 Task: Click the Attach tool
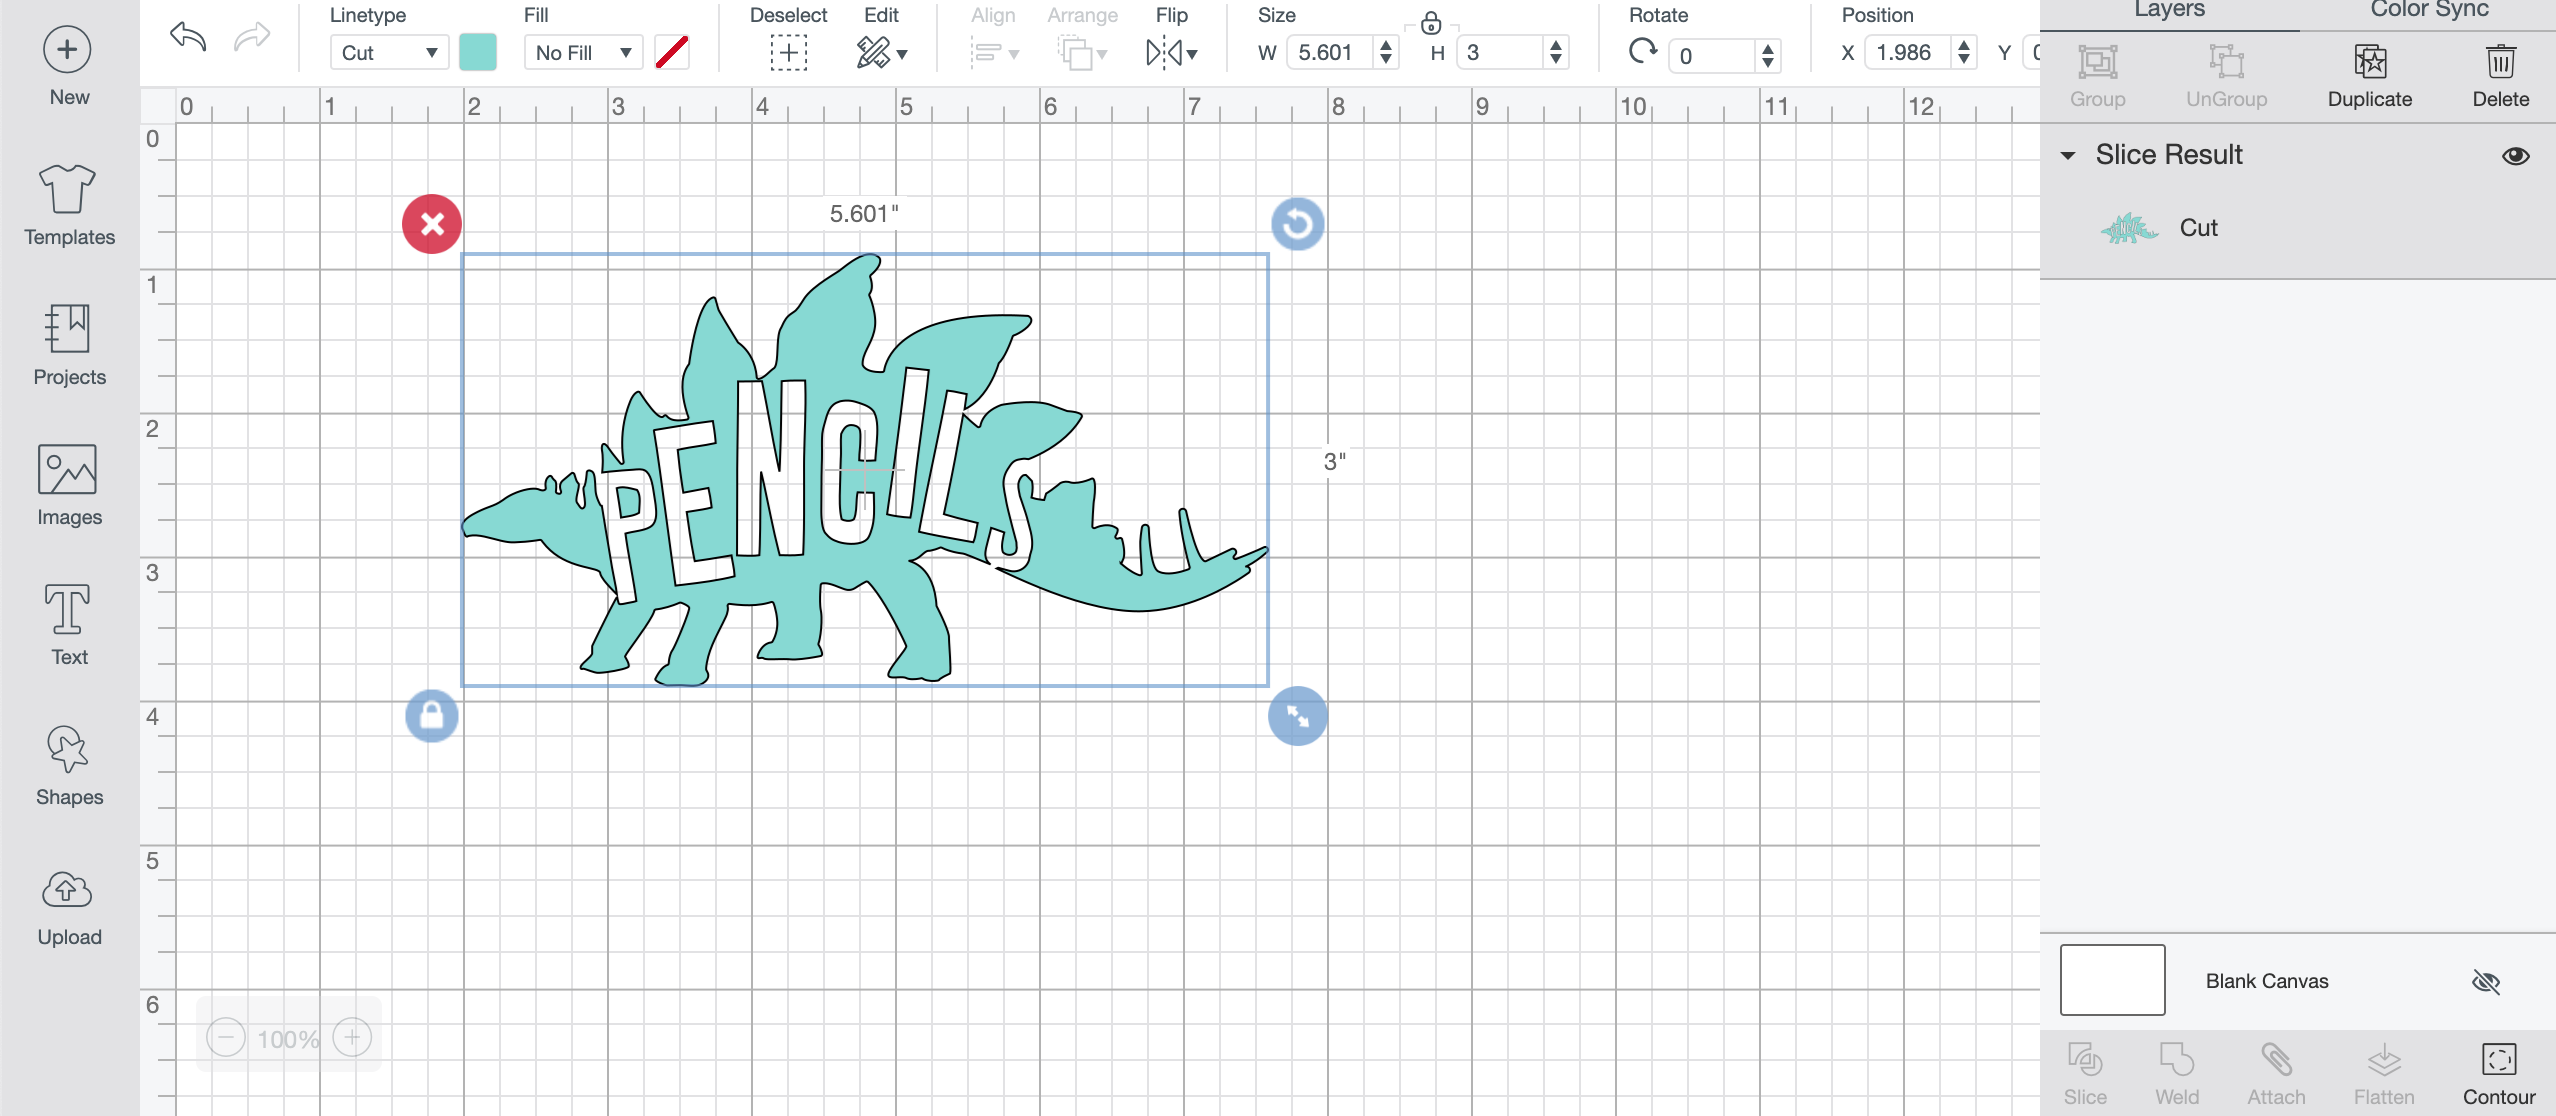click(2276, 1075)
